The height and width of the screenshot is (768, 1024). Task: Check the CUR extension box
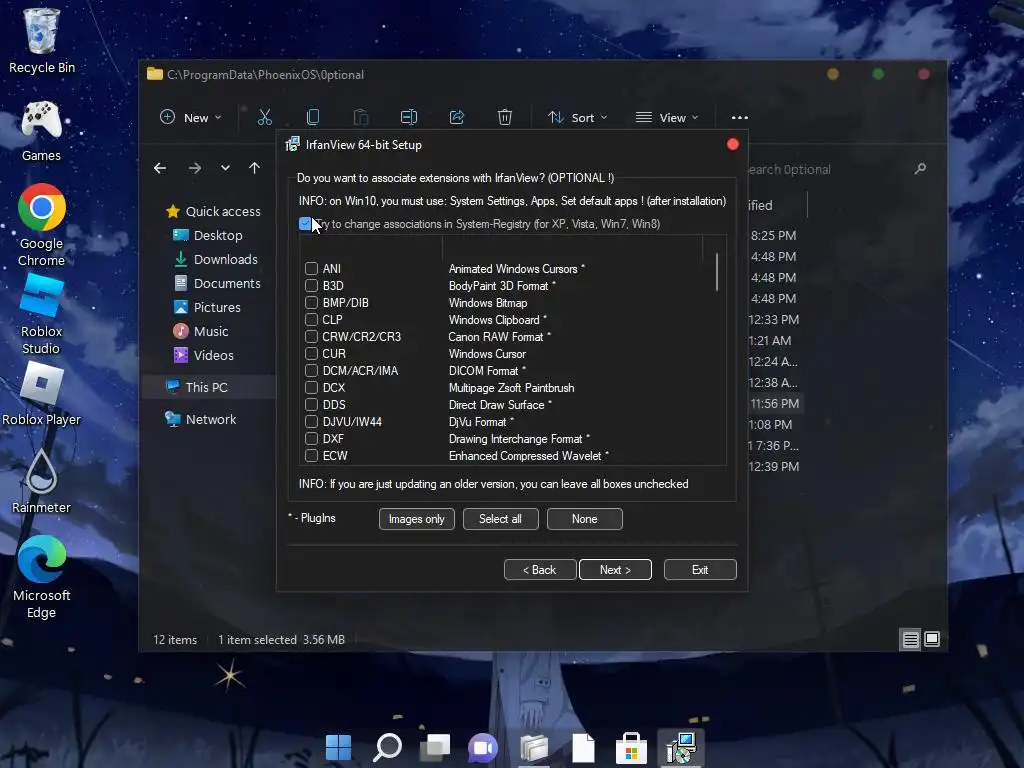[x=312, y=353]
